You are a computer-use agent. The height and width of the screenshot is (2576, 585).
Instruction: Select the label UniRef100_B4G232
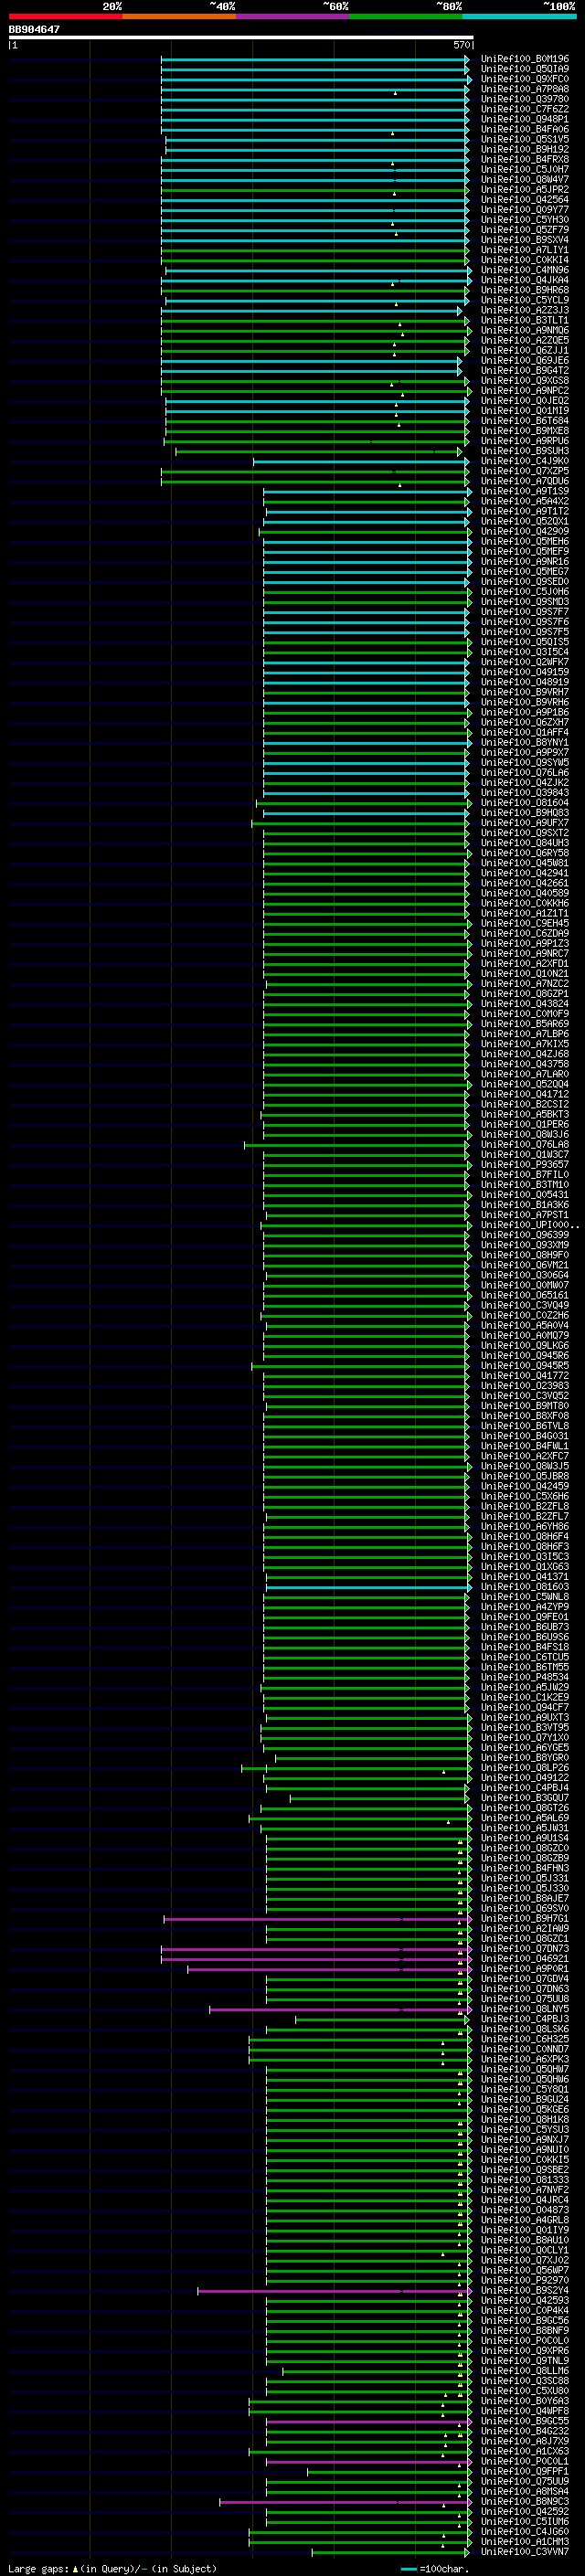[x=525, y=2431]
